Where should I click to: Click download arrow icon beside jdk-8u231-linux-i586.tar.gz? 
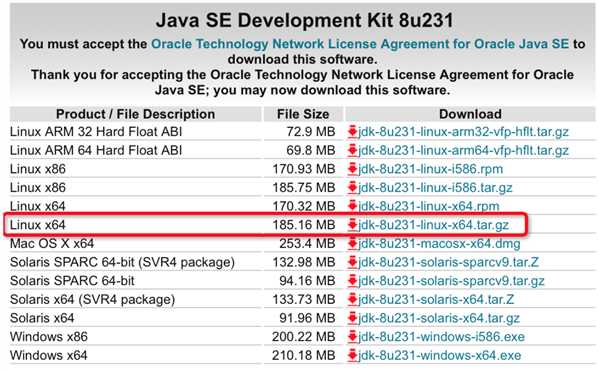click(352, 188)
